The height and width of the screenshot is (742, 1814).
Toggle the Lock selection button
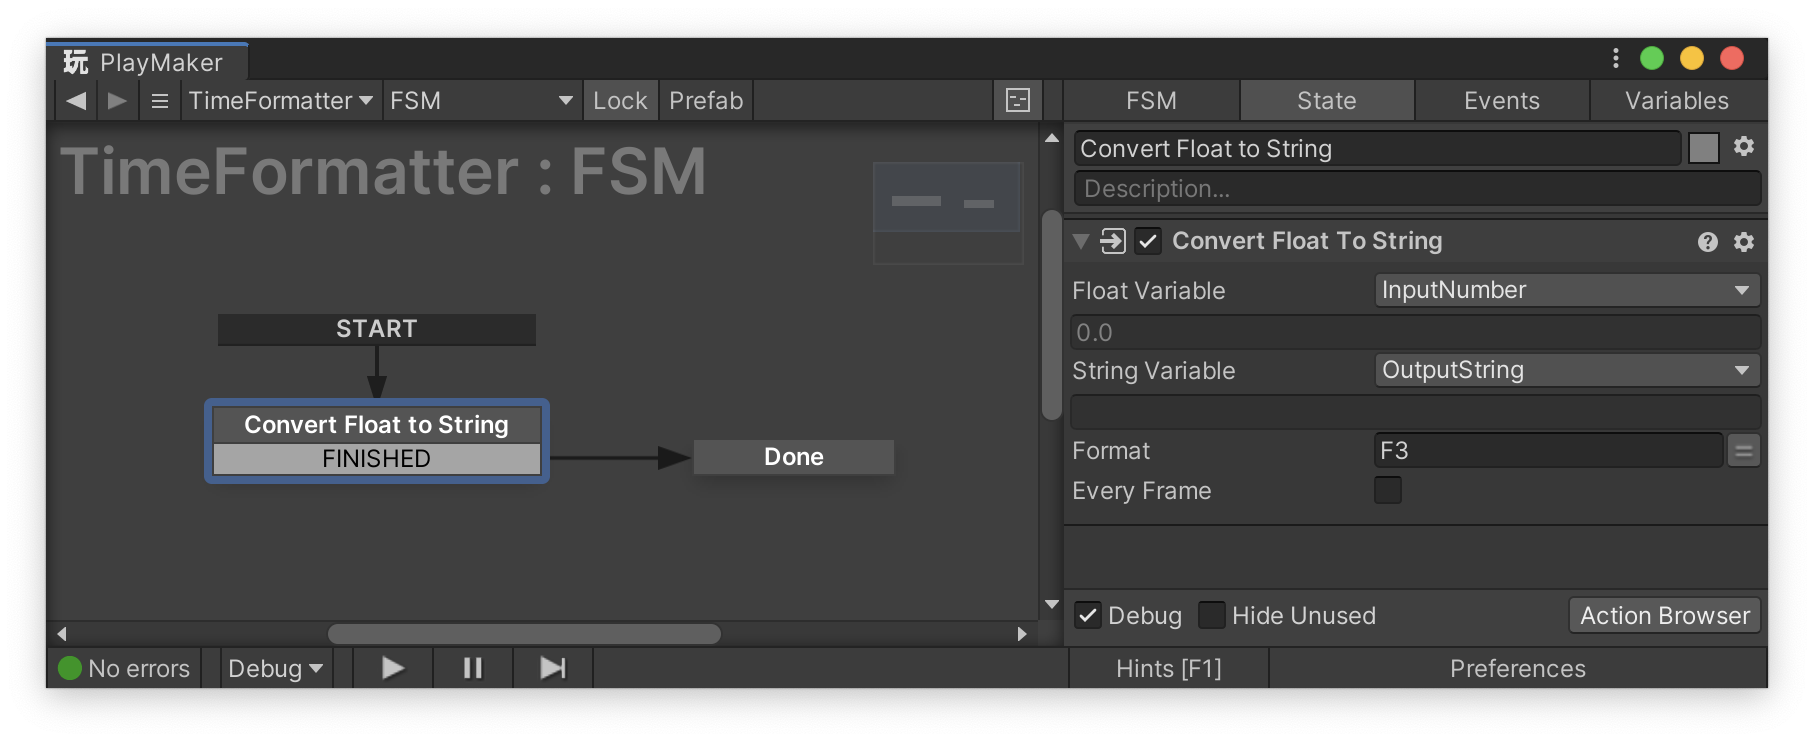(x=620, y=100)
